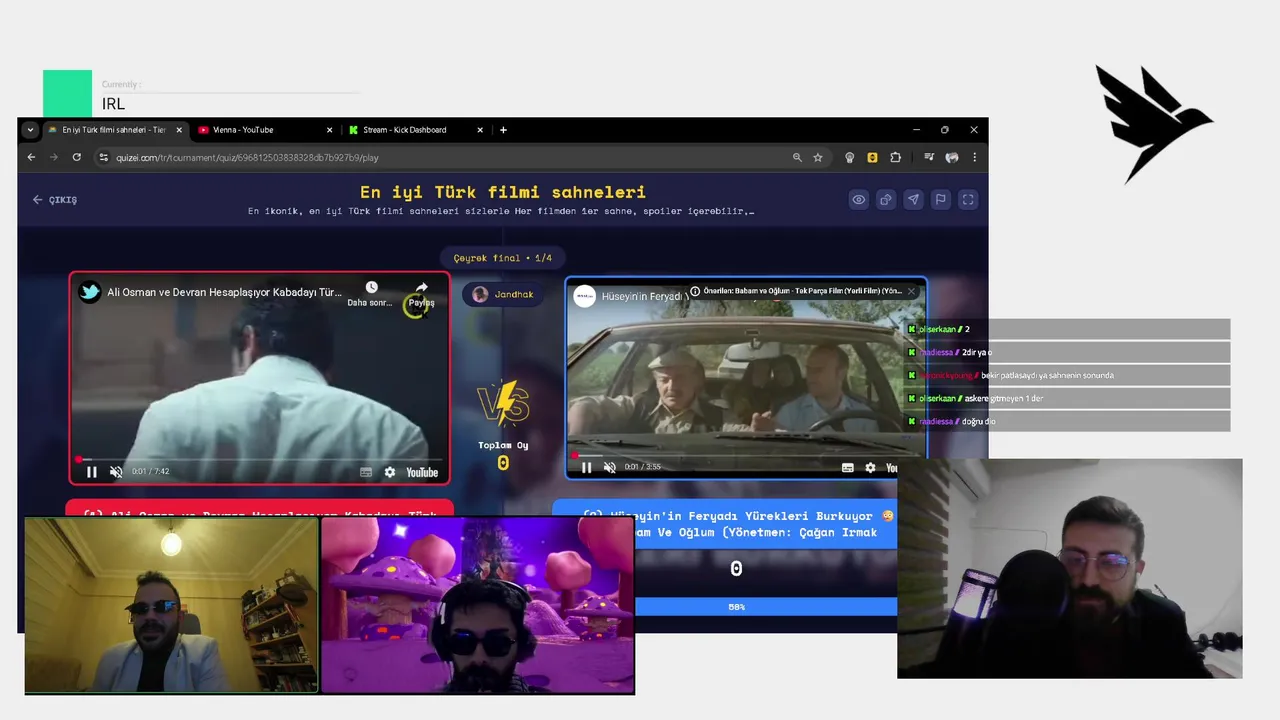Click the zoom magnifier icon in address bar
This screenshot has width=1280, height=720.
pyautogui.click(x=797, y=157)
